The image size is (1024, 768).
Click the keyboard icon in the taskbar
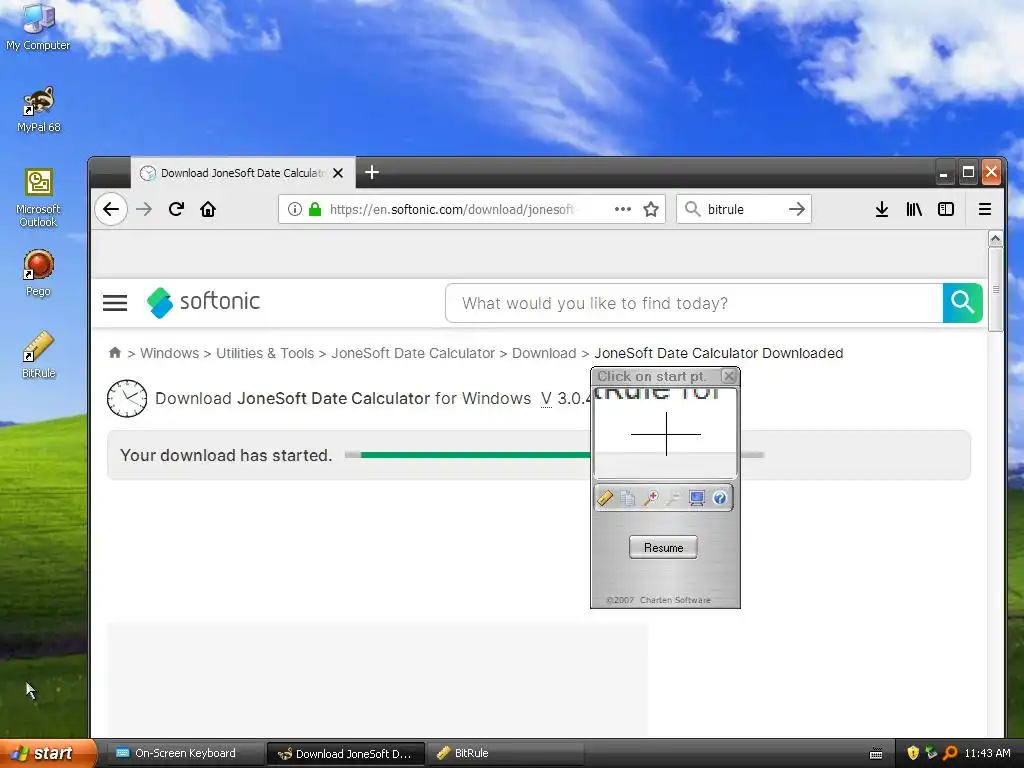(876, 754)
